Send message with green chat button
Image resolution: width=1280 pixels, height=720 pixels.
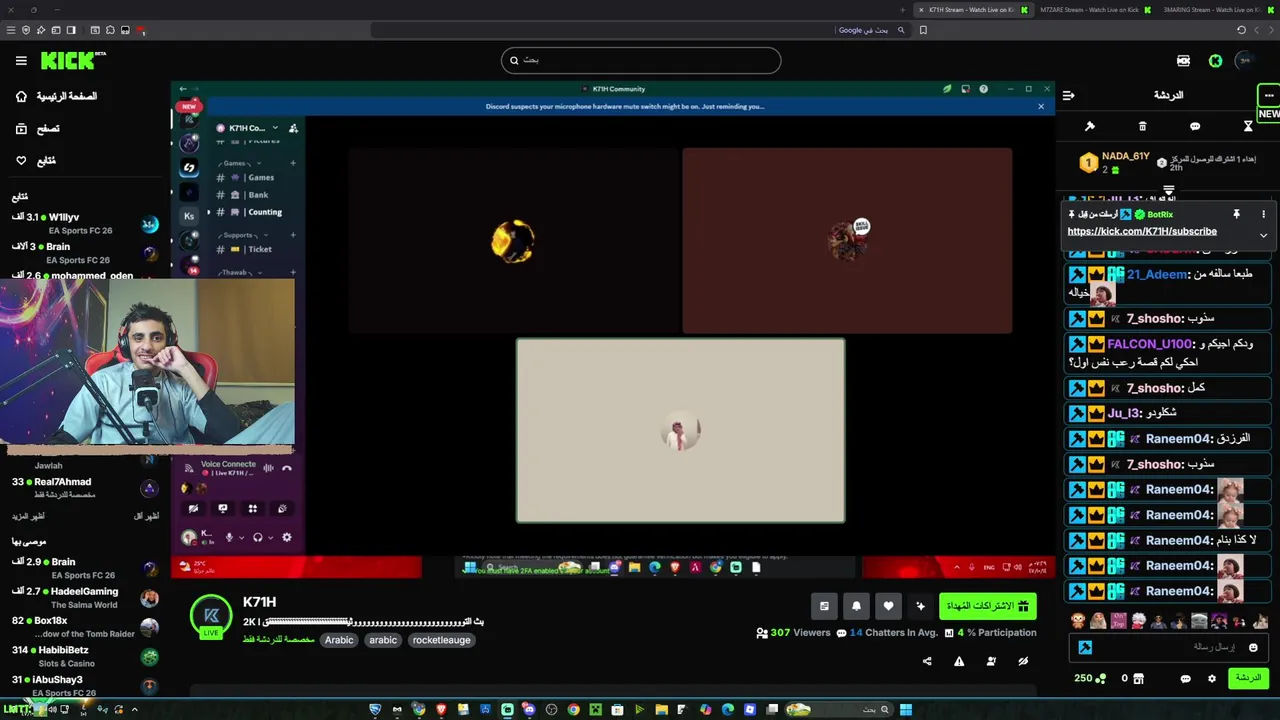(1249, 678)
